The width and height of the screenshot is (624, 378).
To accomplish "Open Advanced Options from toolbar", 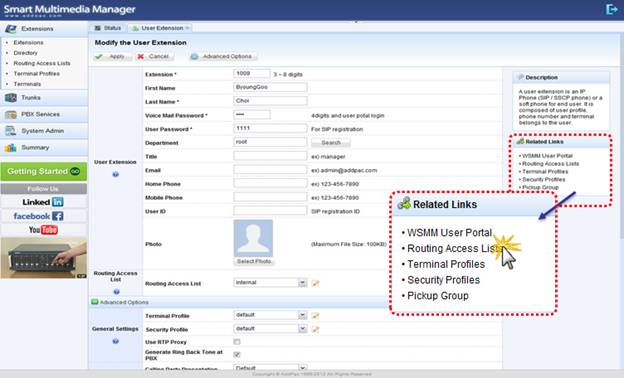I will click(223, 57).
